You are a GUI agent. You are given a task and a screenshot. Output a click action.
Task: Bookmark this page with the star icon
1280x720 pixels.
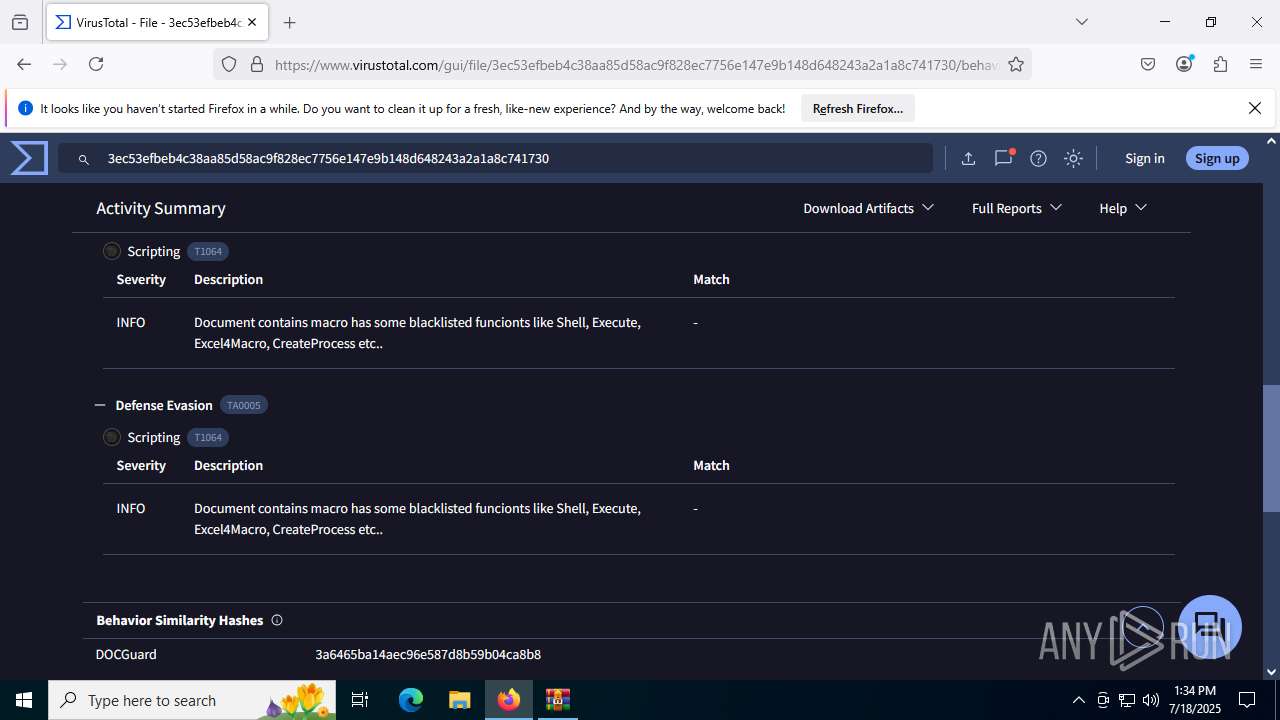pos(1016,64)
